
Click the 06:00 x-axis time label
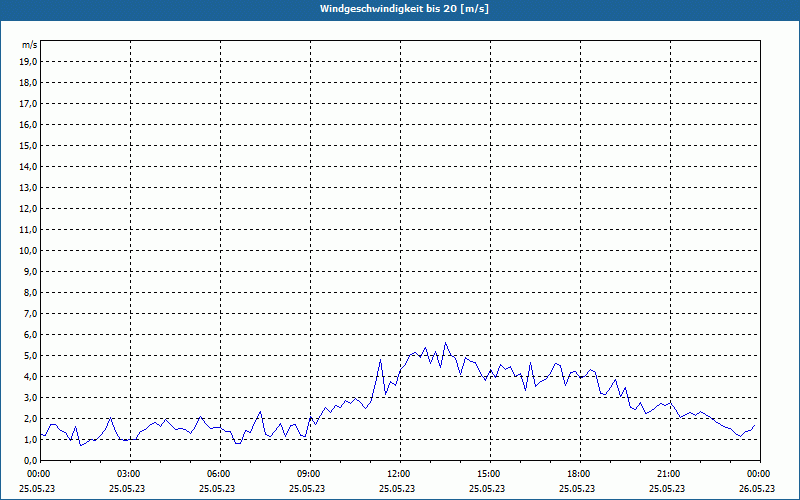pos(218,474)
